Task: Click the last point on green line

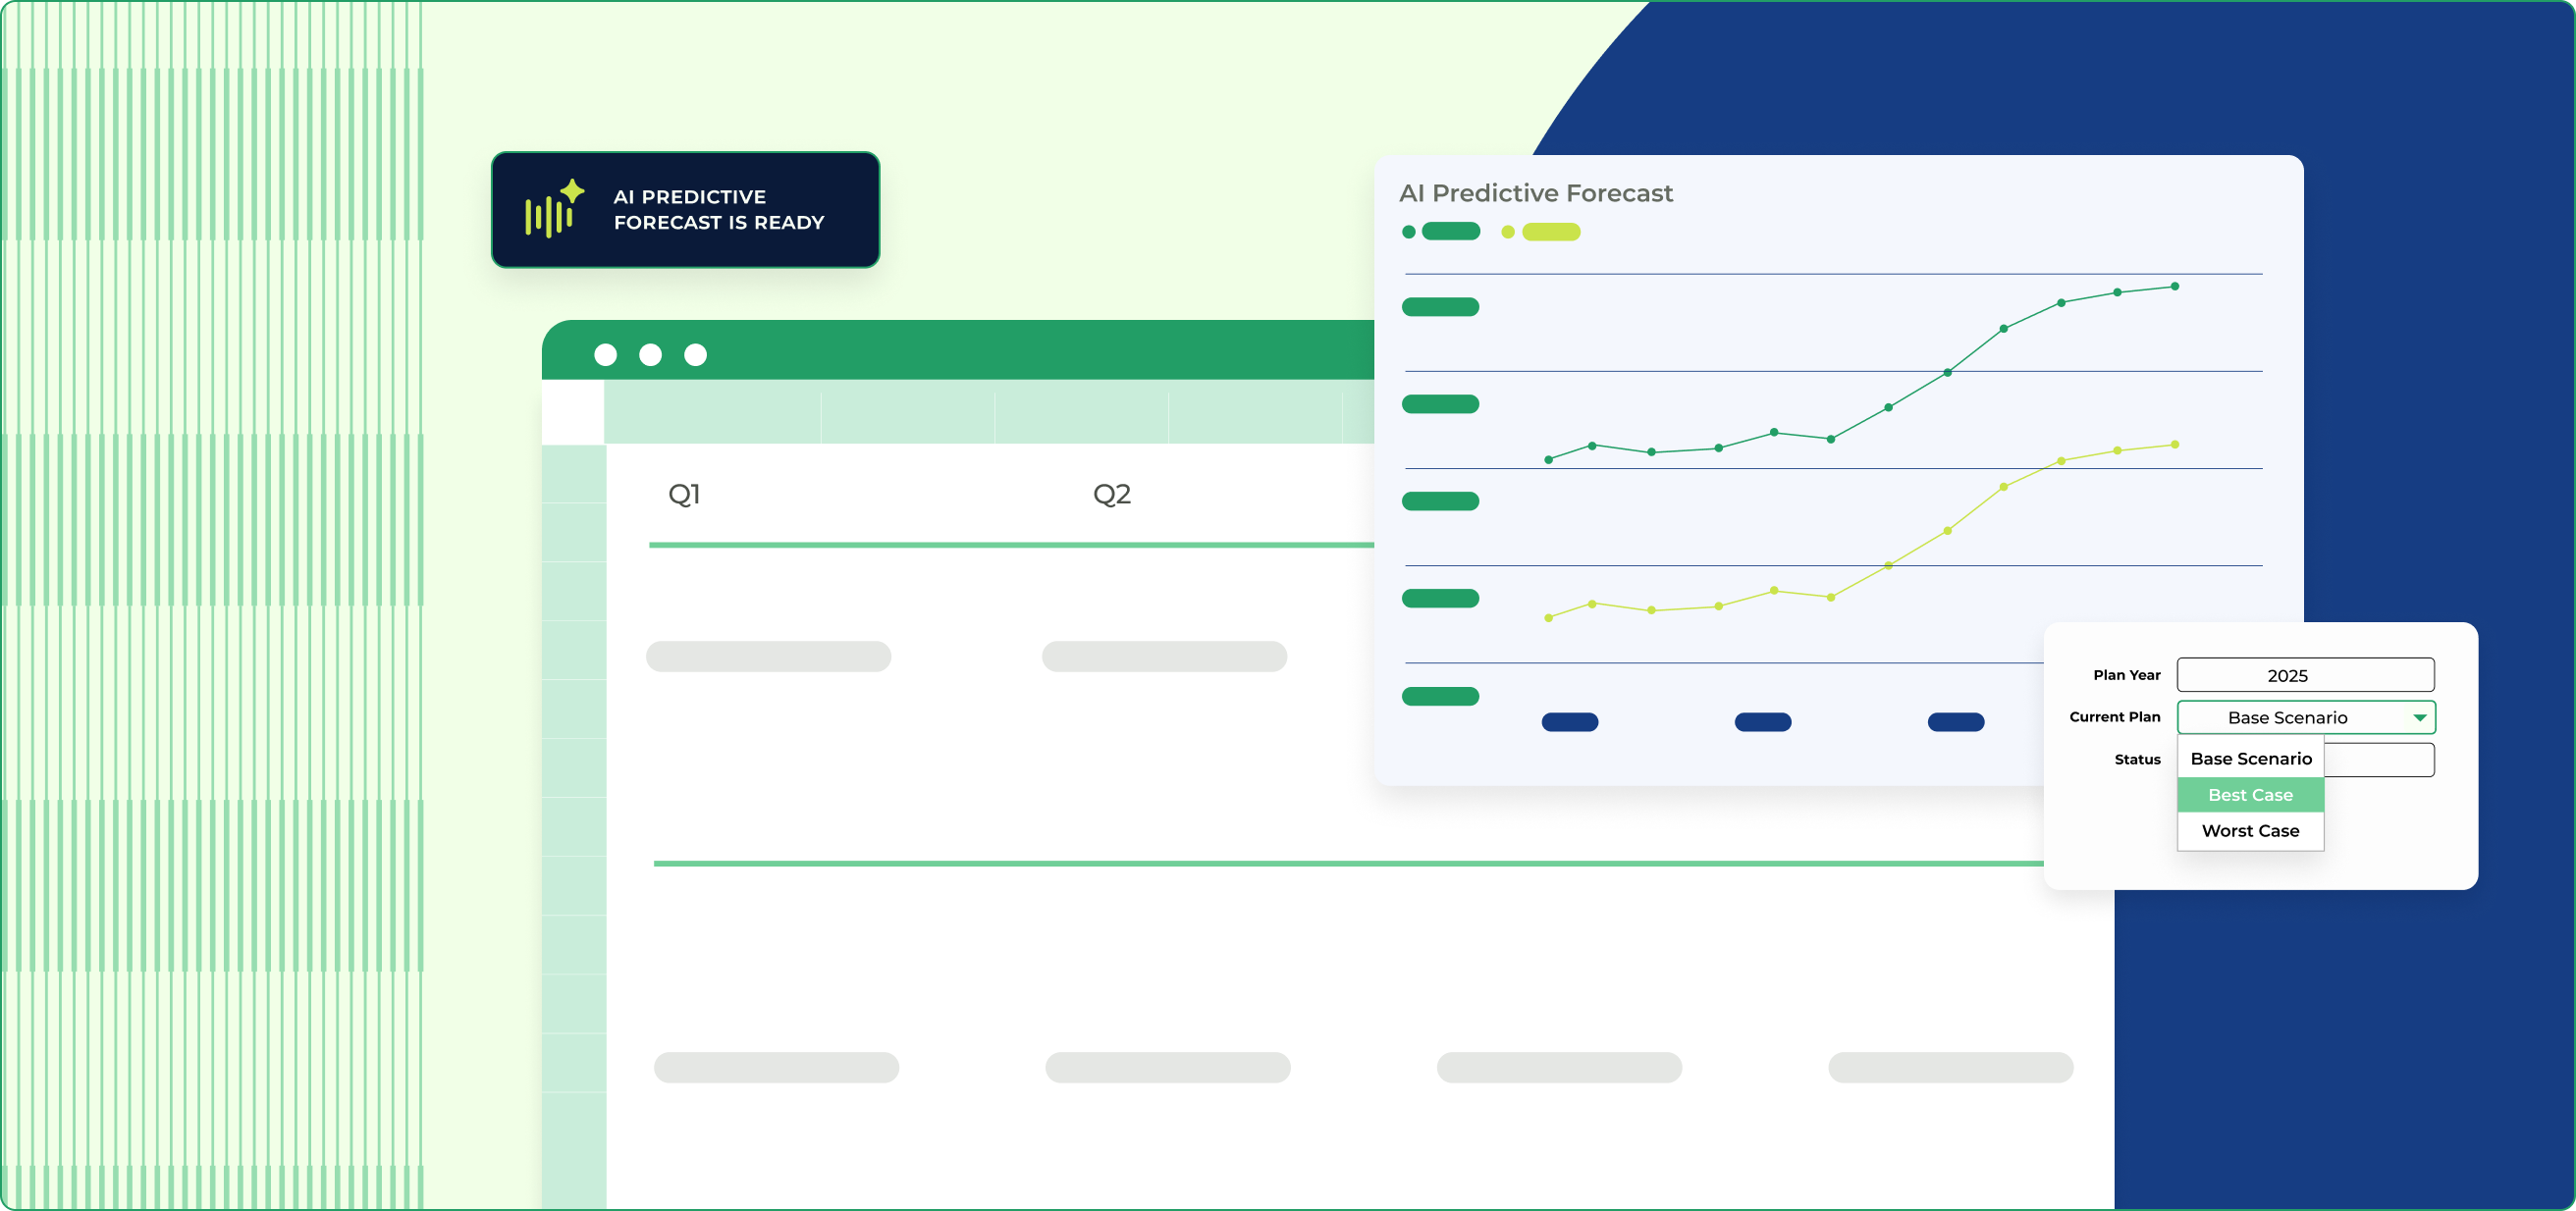Action: coord(2174,287)
